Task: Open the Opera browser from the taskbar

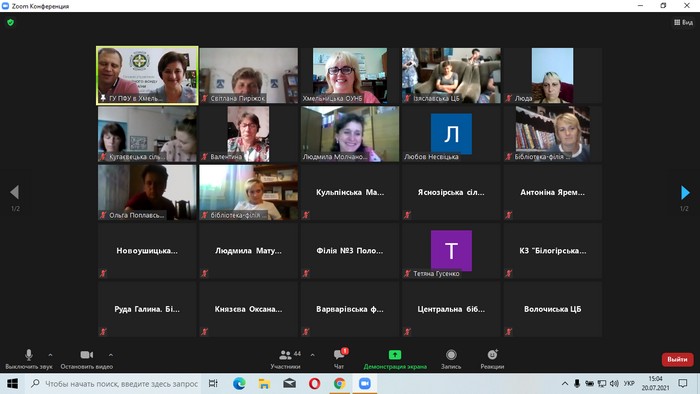Action: (x=314, y=383)
